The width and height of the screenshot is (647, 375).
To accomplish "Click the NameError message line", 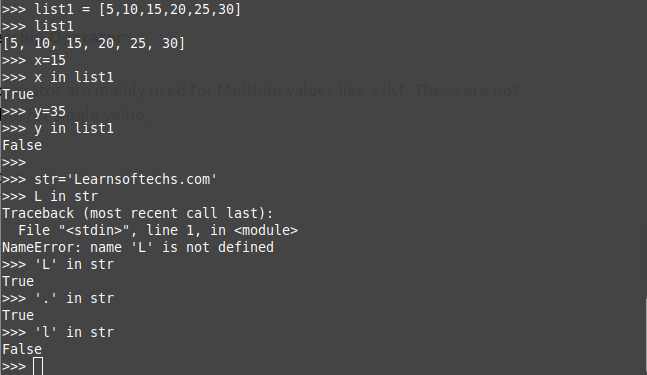I will [138, 247].
